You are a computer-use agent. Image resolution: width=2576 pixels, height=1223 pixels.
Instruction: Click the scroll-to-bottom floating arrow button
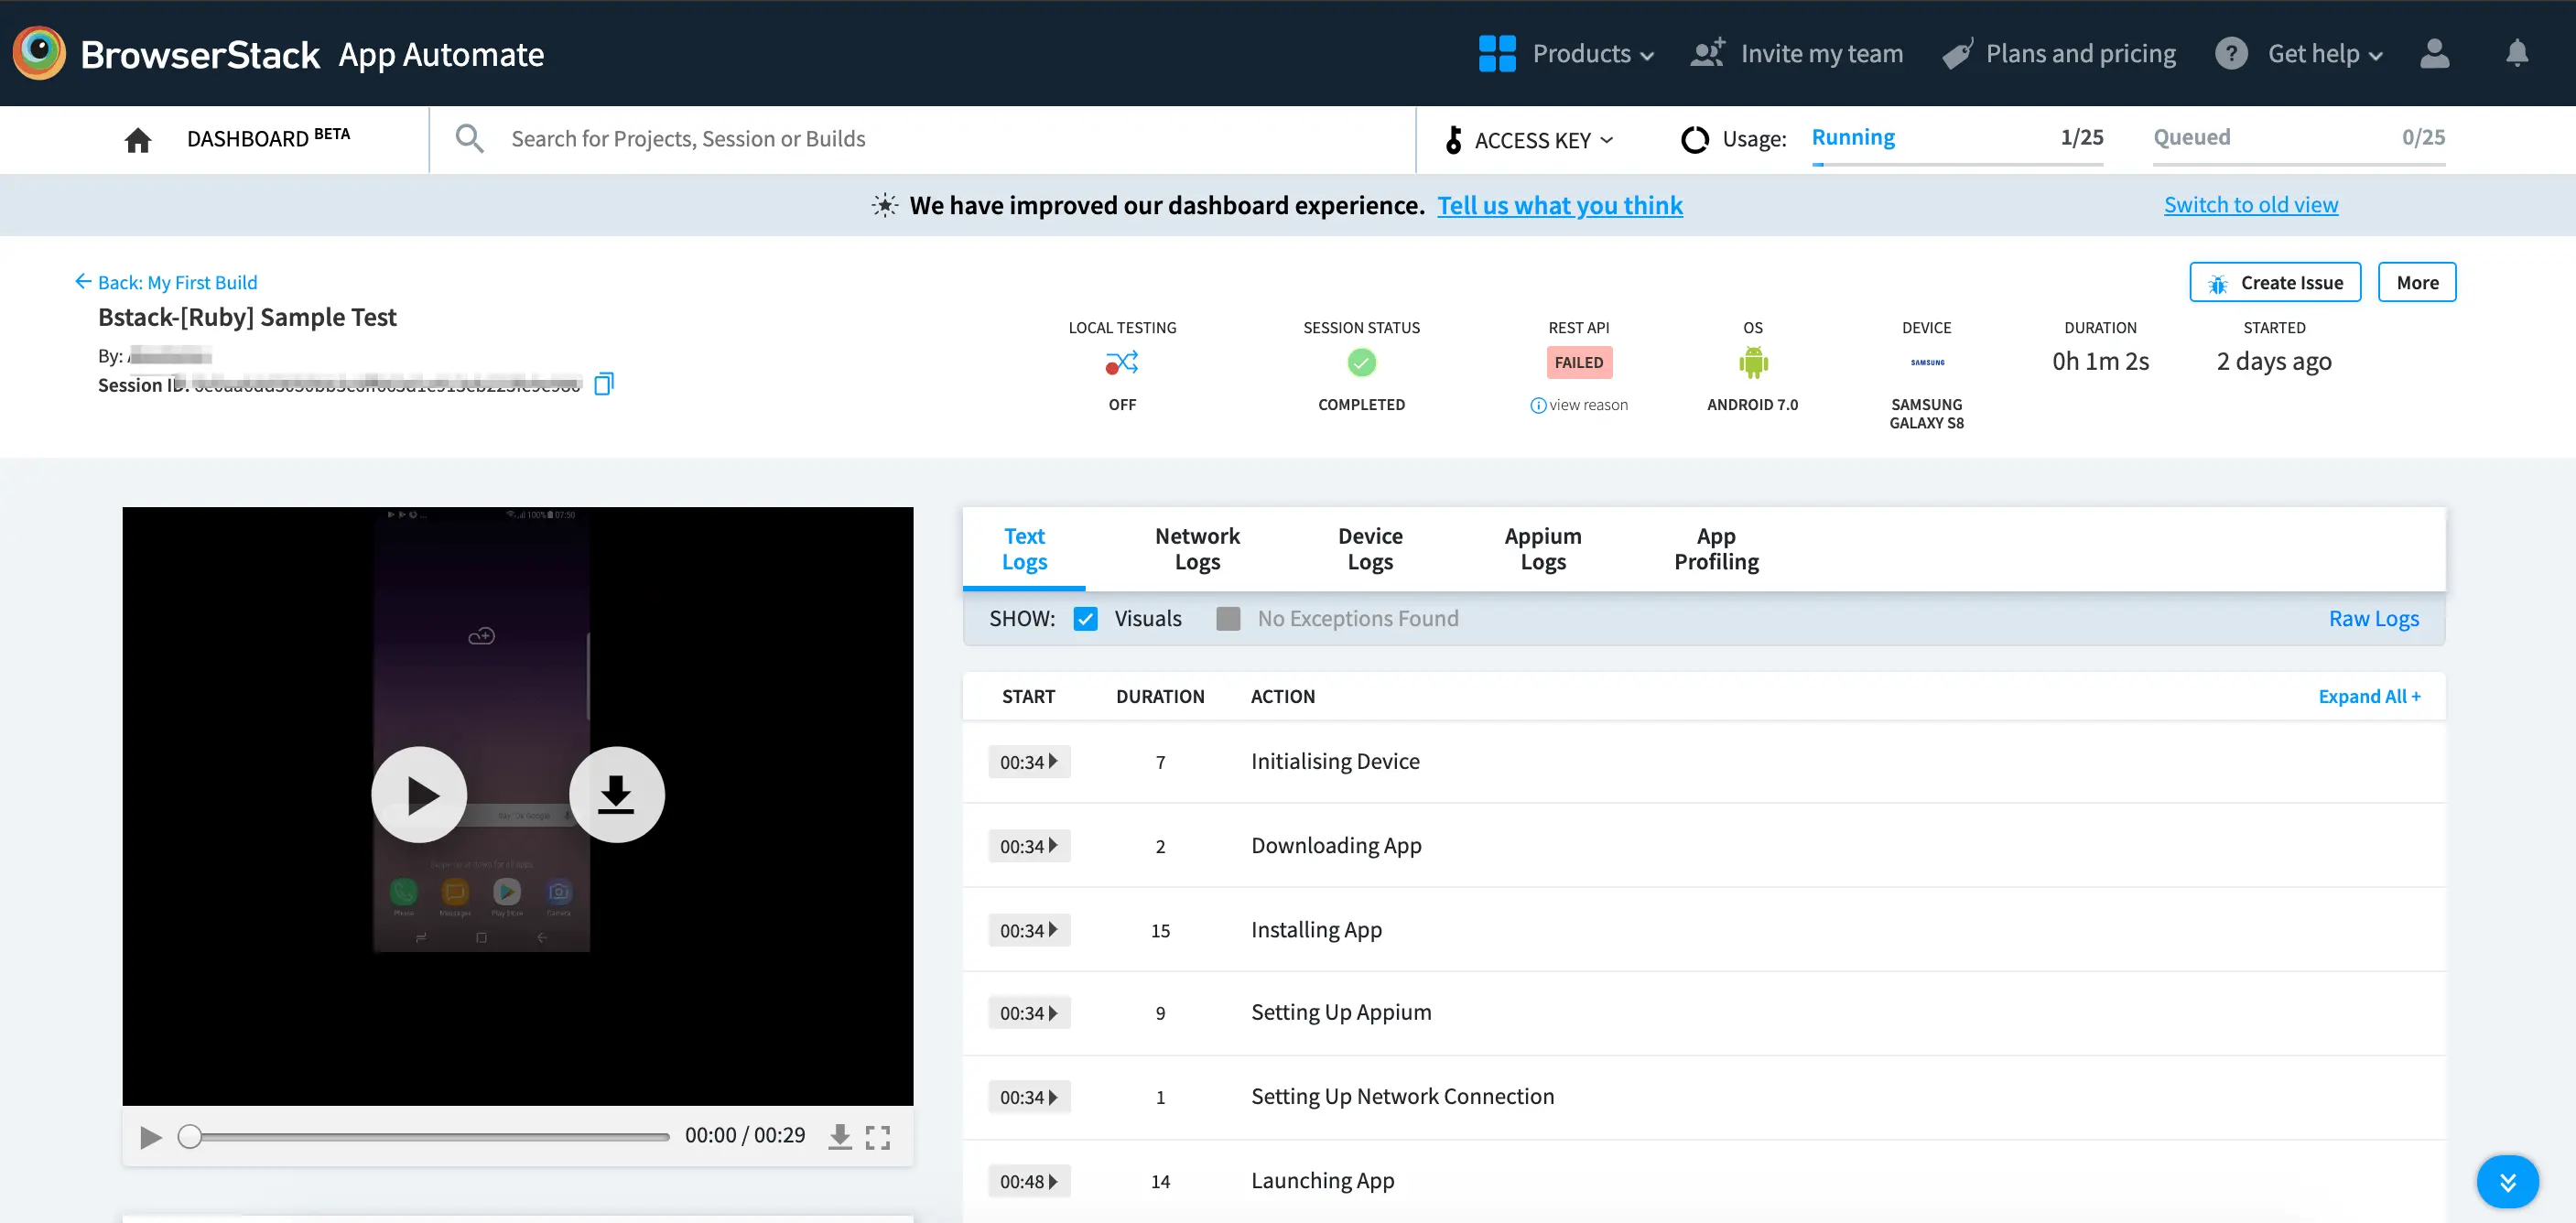[x=2506, y=1182]
